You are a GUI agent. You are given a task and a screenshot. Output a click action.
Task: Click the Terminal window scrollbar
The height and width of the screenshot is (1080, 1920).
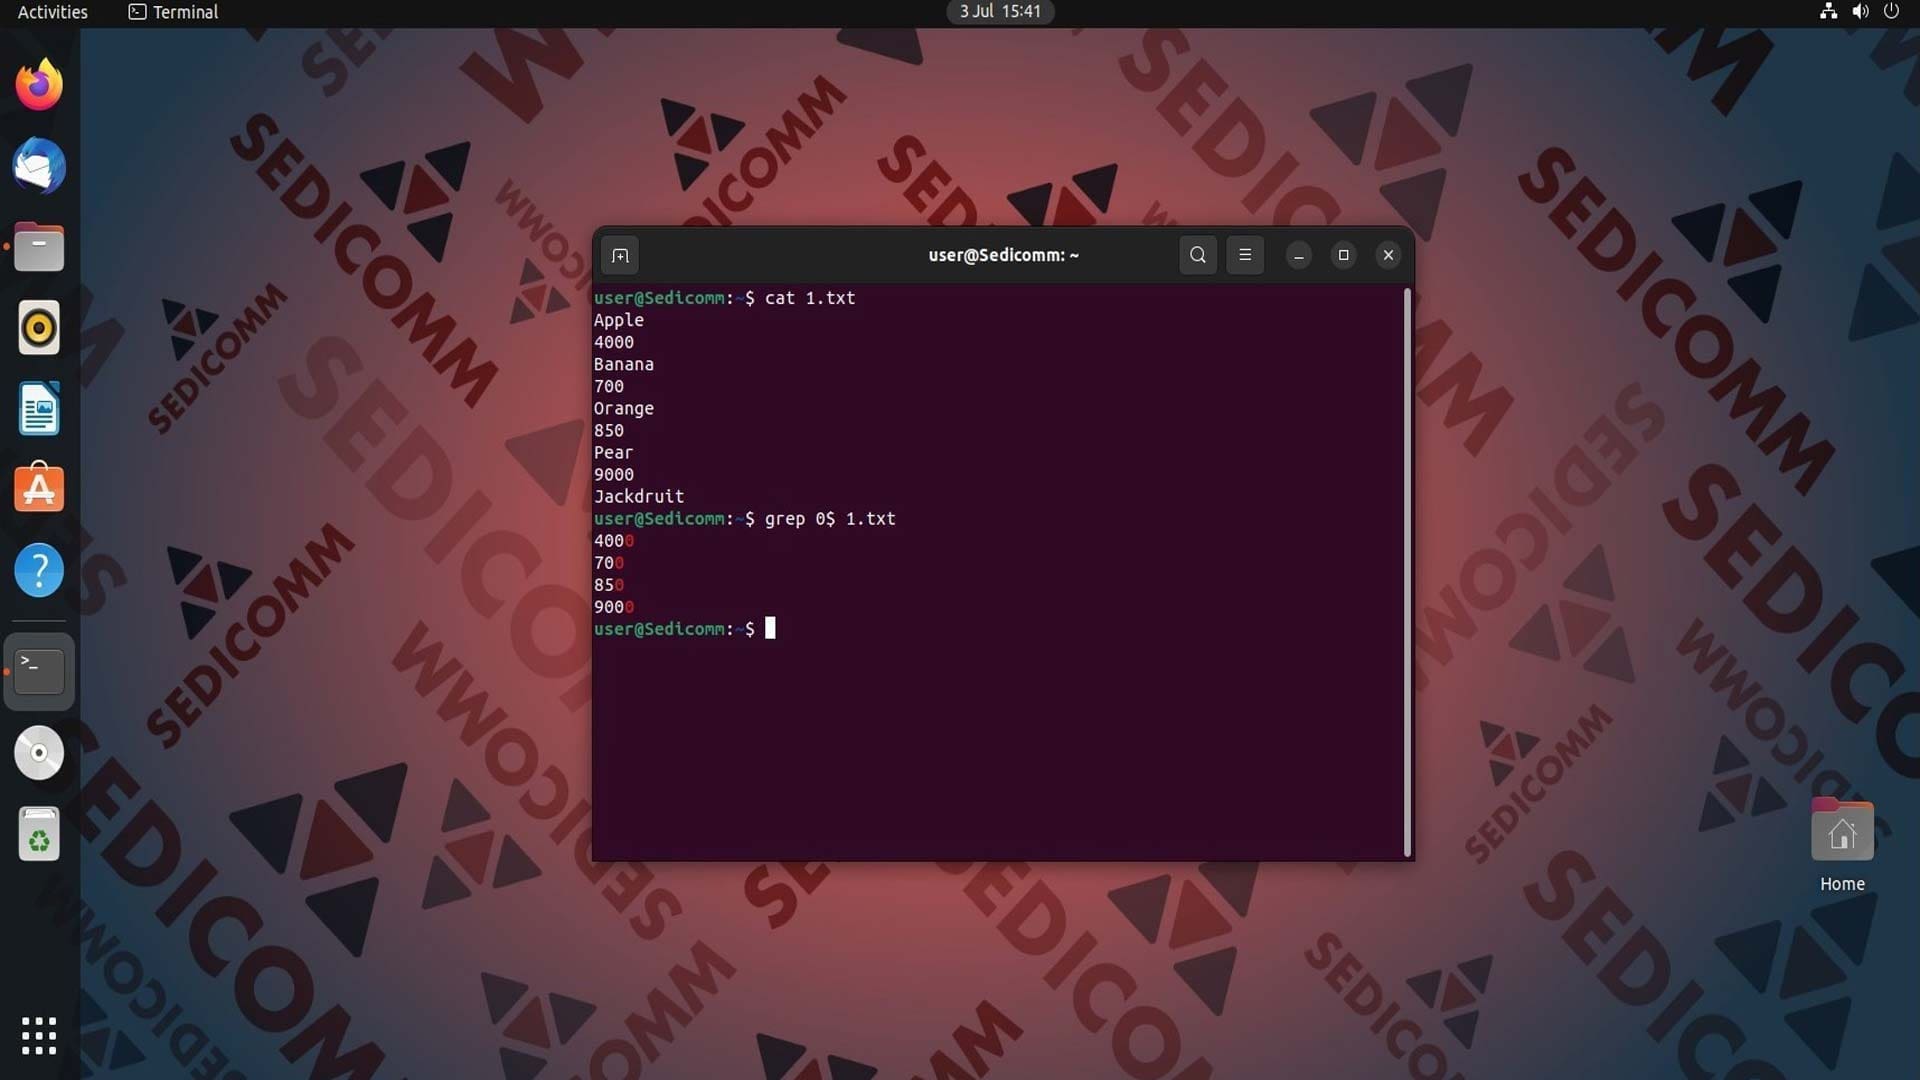click(1408, 572)
